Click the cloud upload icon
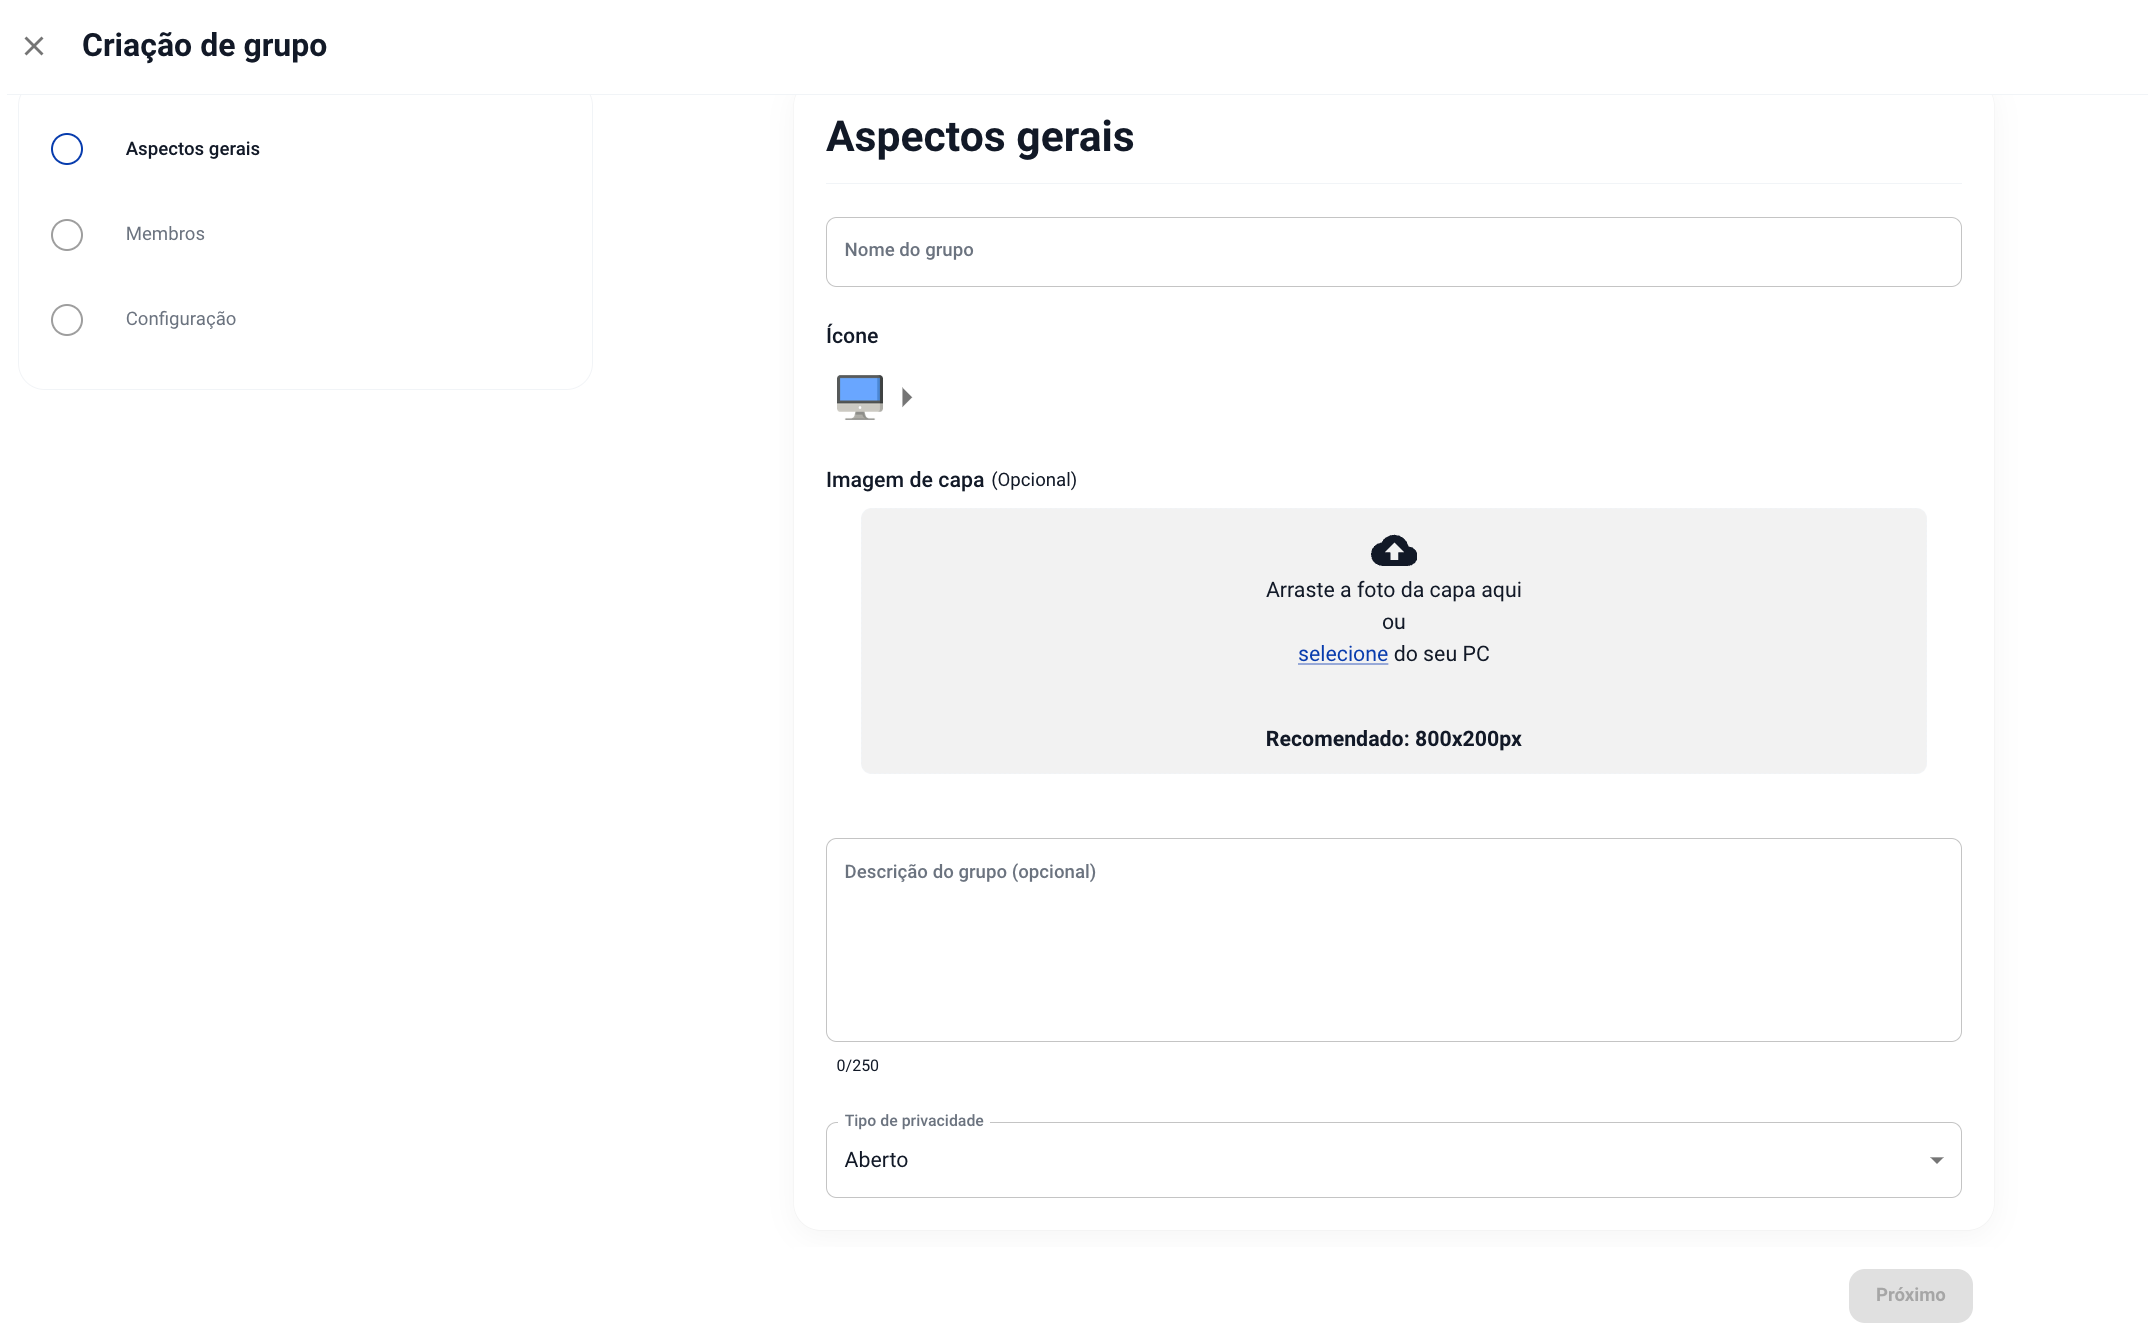 (x=1393, y=551)
